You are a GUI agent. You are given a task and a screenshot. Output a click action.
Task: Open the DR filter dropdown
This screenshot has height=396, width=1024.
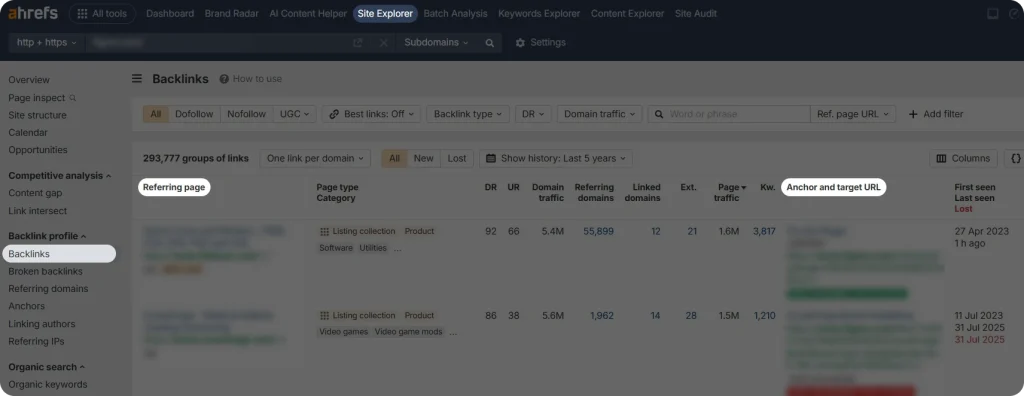point(534,114)
